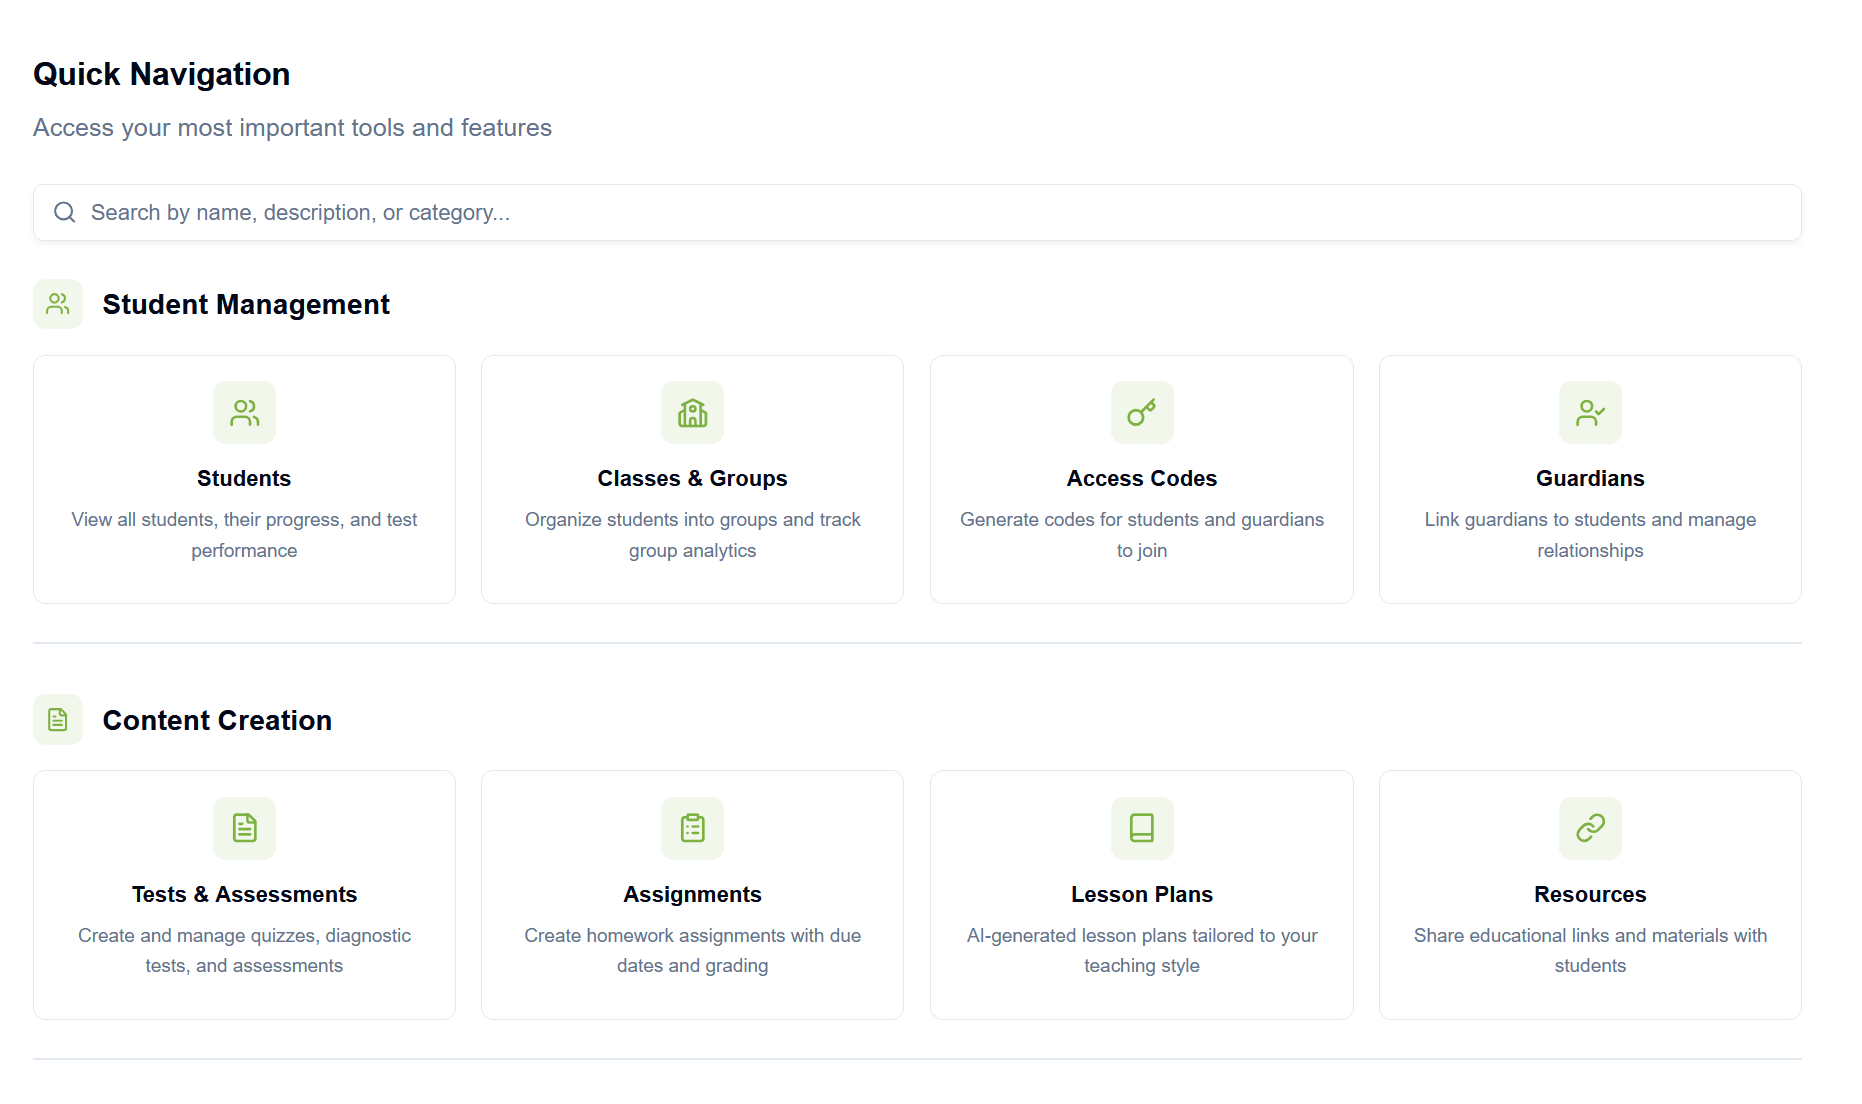Click the Resources link icon
This screenshot has height=1104, width=1862.
(x=1590, y=828)
